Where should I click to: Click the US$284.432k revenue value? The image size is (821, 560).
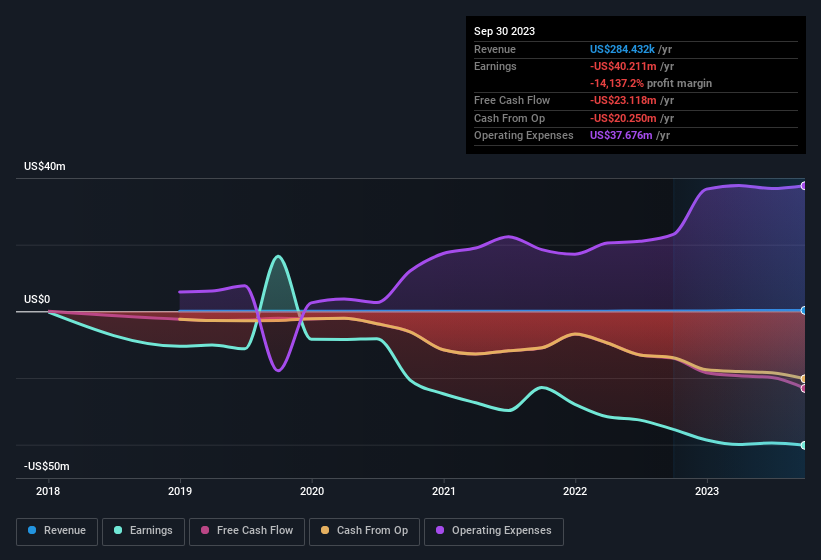tap(622, 49)
